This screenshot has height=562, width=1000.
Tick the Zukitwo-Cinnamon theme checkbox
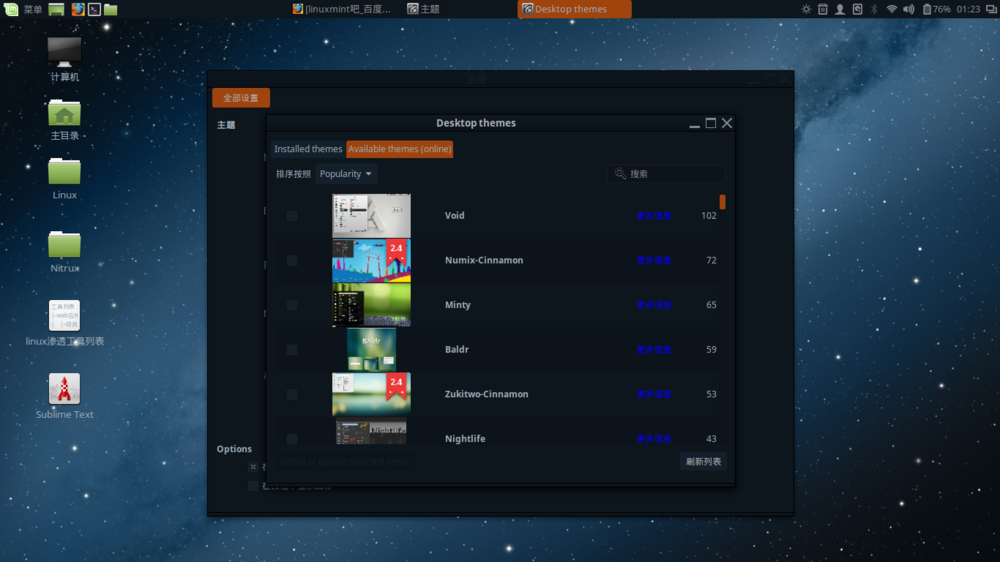(292, 394)
